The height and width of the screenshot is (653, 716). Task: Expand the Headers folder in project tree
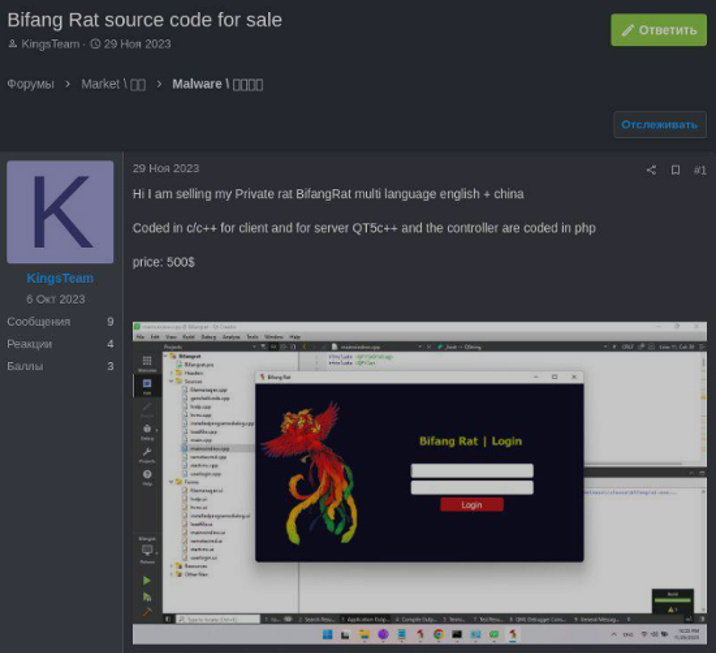tap(171, 373)
